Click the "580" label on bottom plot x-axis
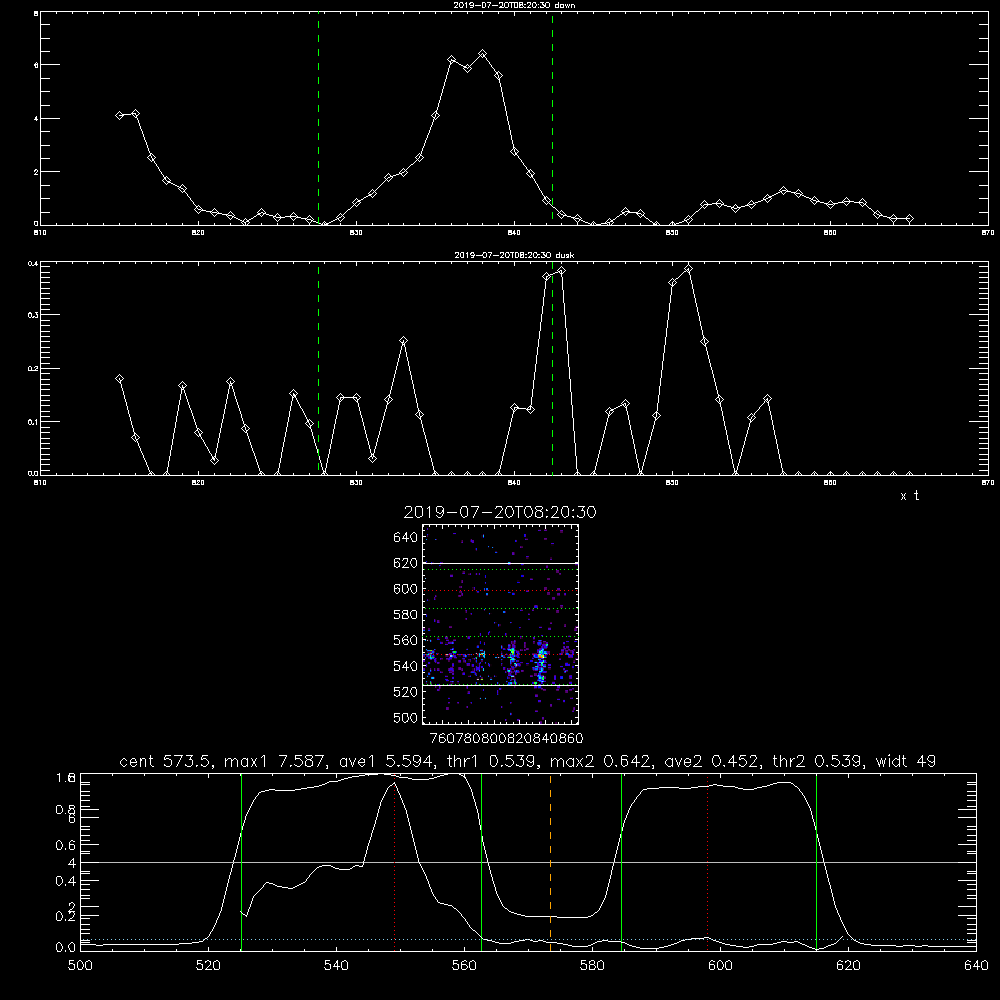 pos(592,966)
